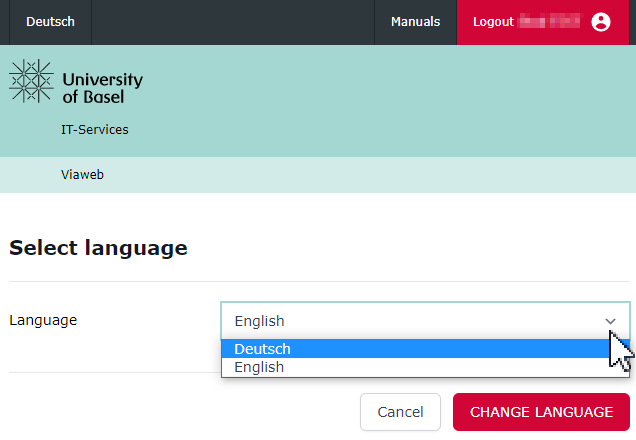Click the dark top bar's empty middle area

pyautogui.click(x=230, y=22)
